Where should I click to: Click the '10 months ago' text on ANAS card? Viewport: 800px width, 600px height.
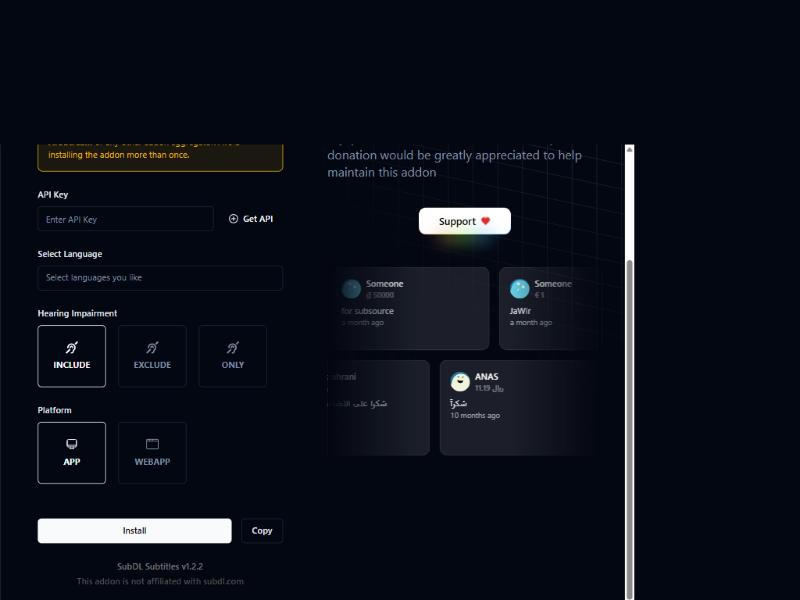point(475,415)
